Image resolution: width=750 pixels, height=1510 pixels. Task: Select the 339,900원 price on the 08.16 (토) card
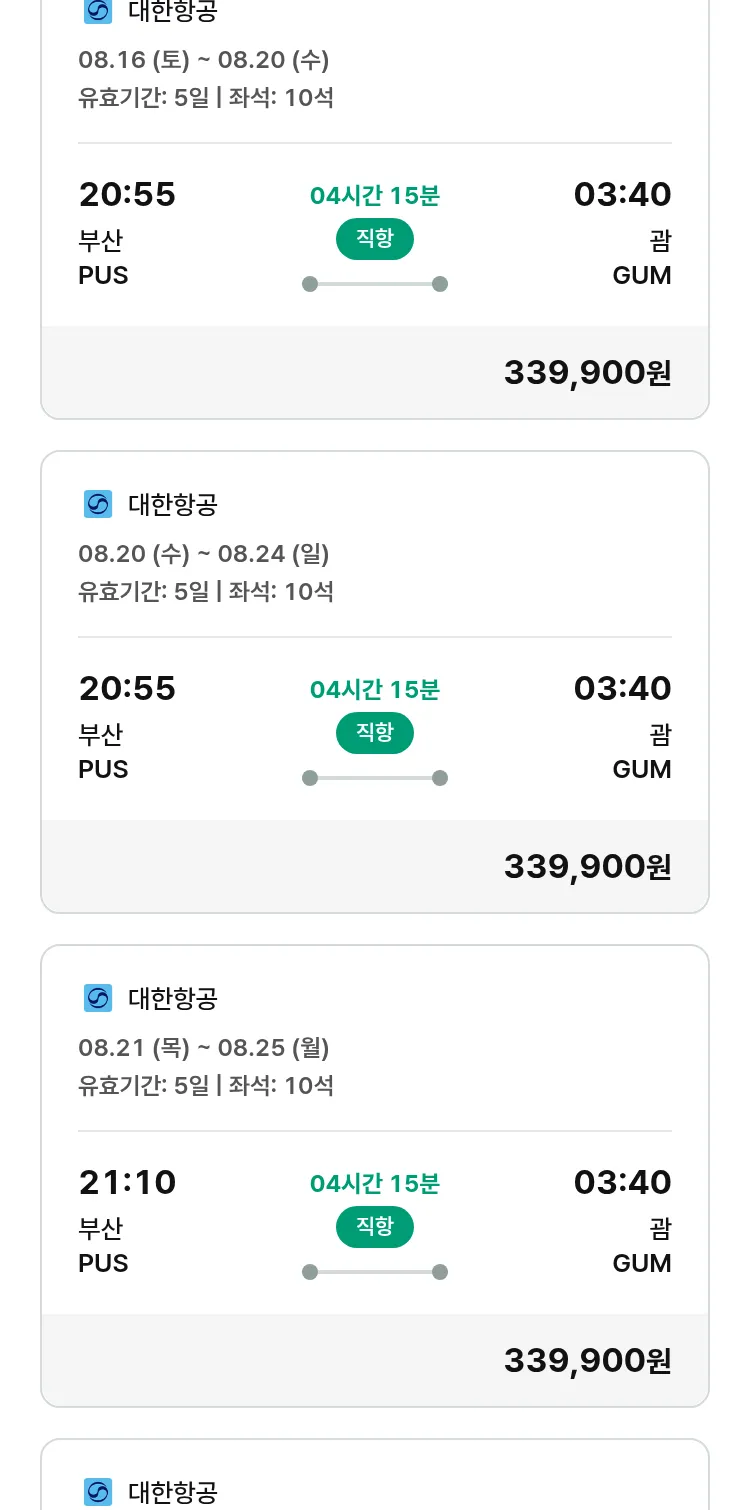click(x=587, y=373)
